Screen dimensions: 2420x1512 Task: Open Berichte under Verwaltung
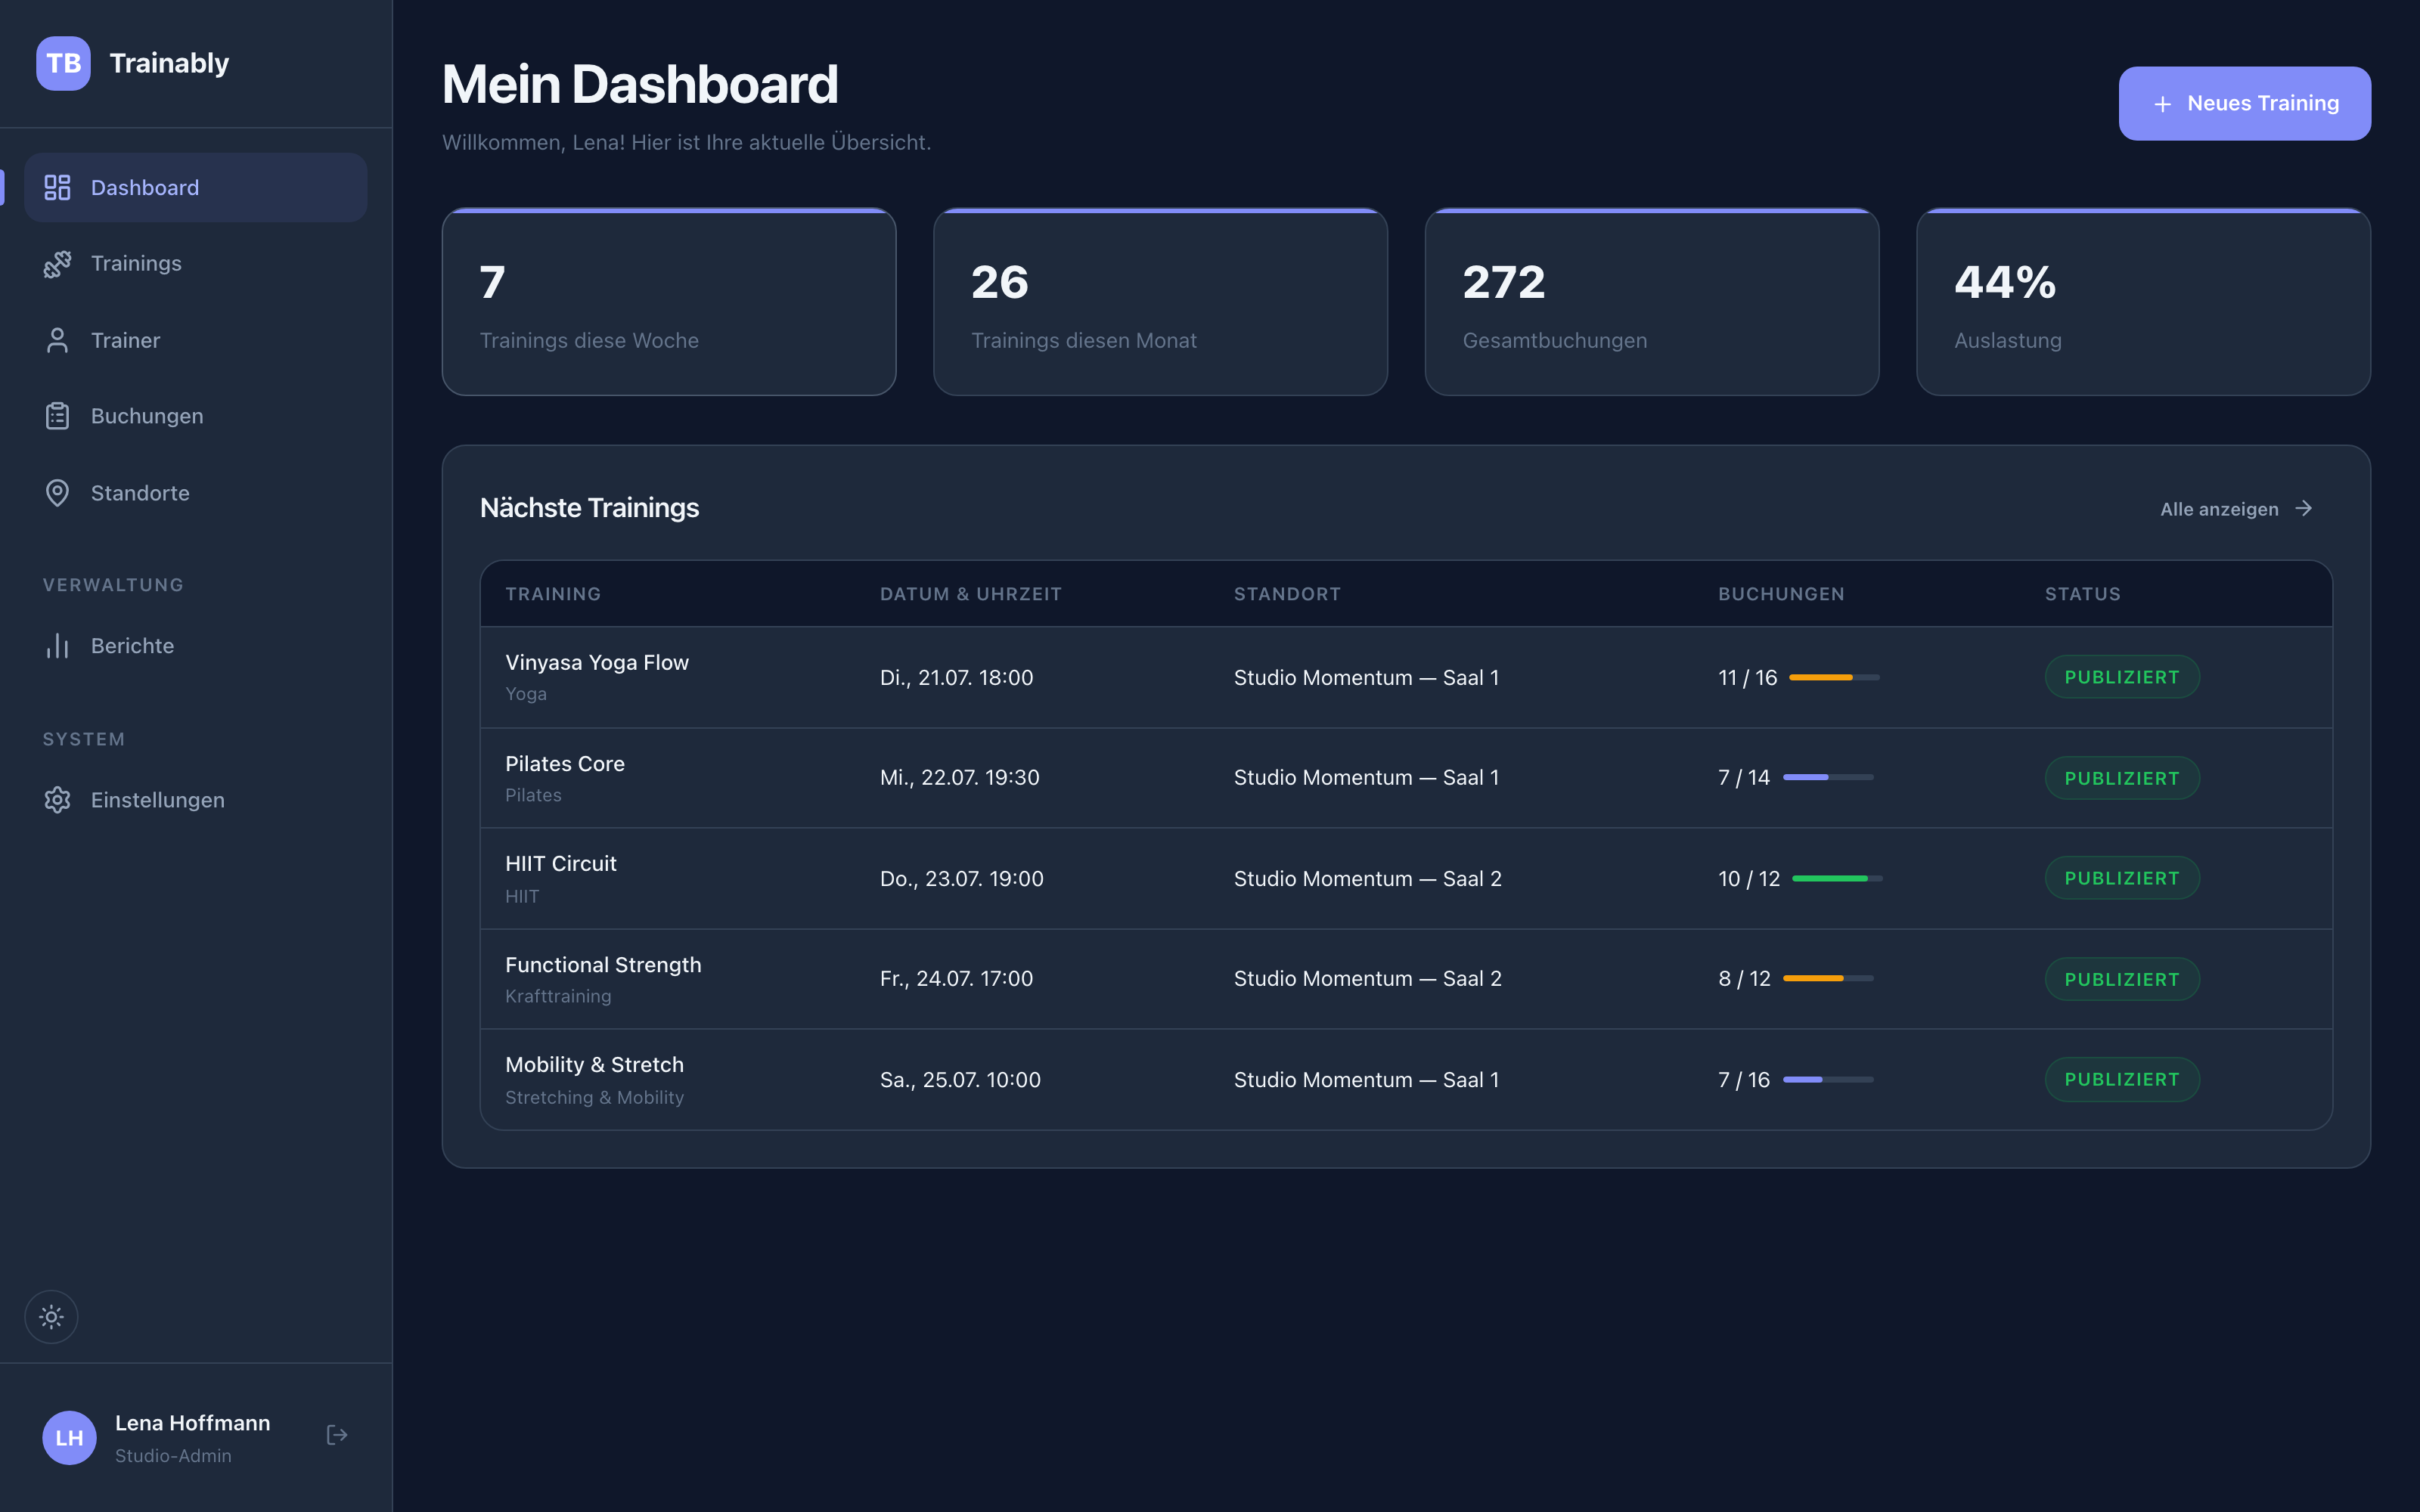tap(196, 646)
